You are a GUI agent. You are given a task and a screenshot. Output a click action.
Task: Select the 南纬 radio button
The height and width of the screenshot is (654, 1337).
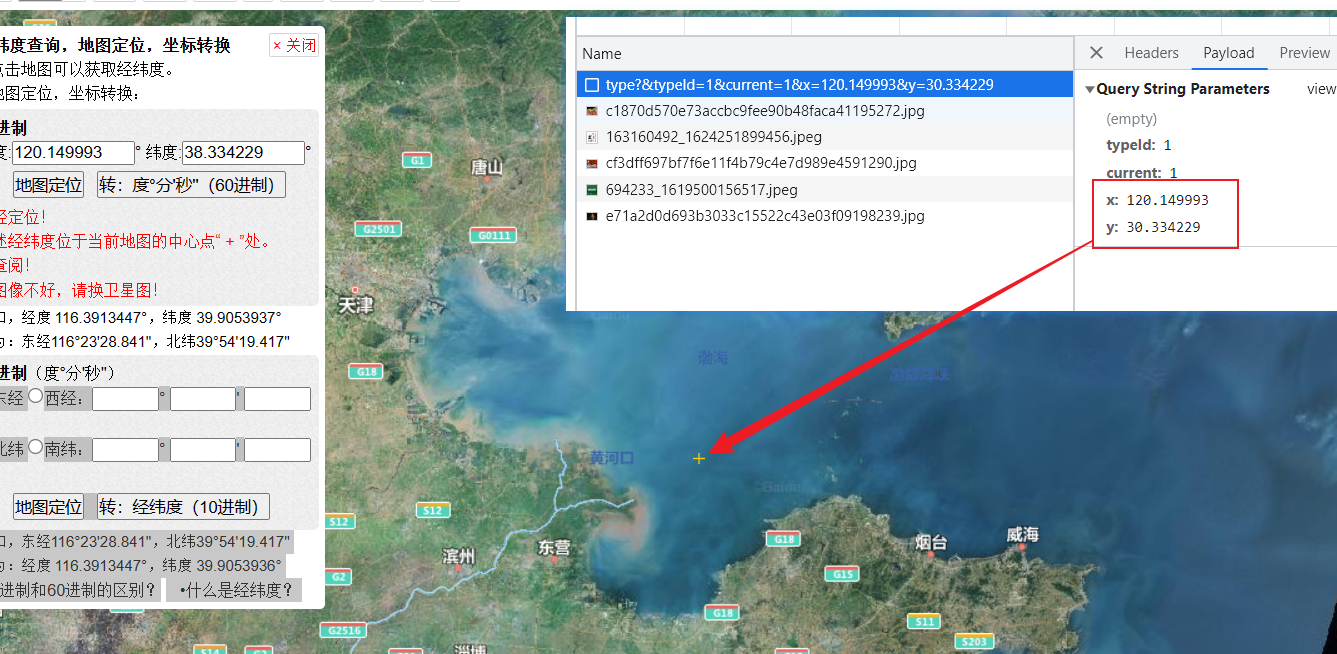click(36, 447)
